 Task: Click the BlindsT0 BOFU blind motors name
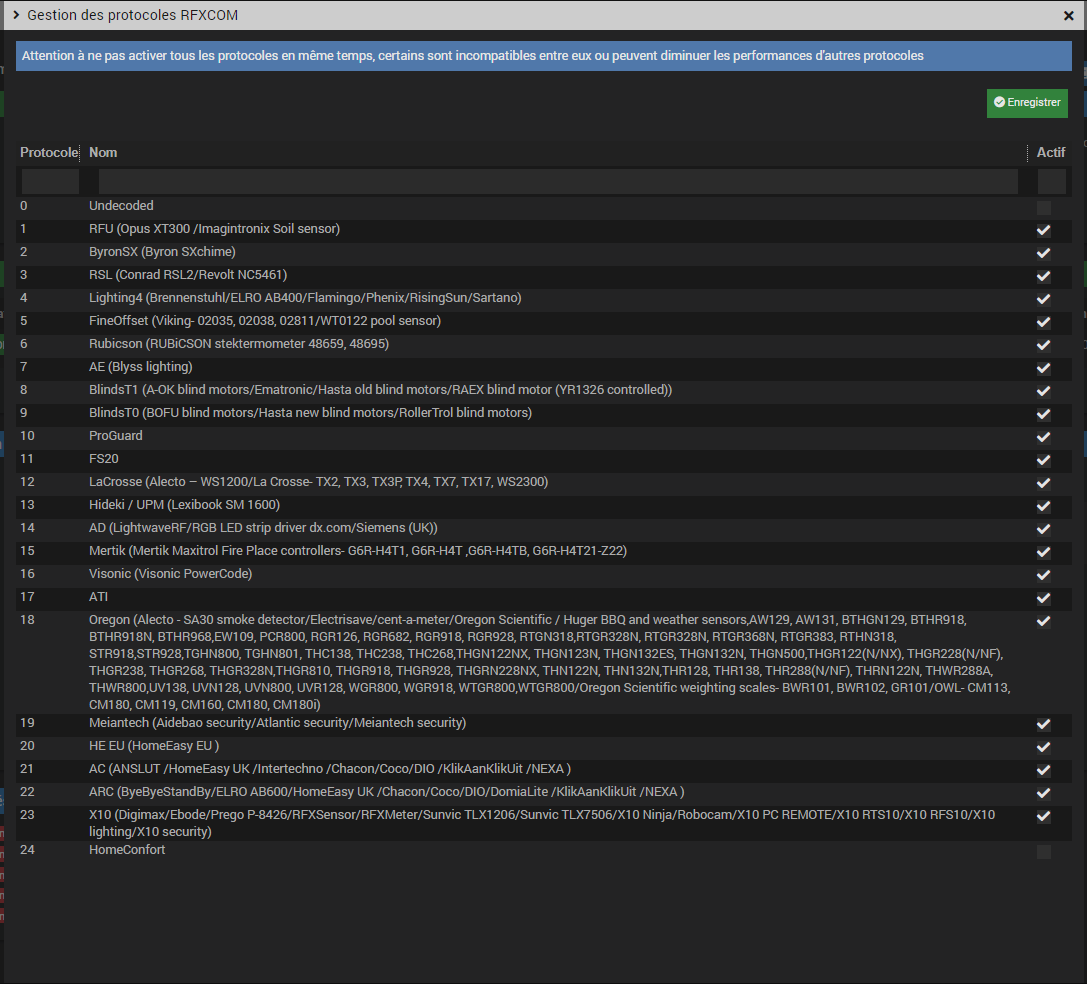(x=311, y=413)
